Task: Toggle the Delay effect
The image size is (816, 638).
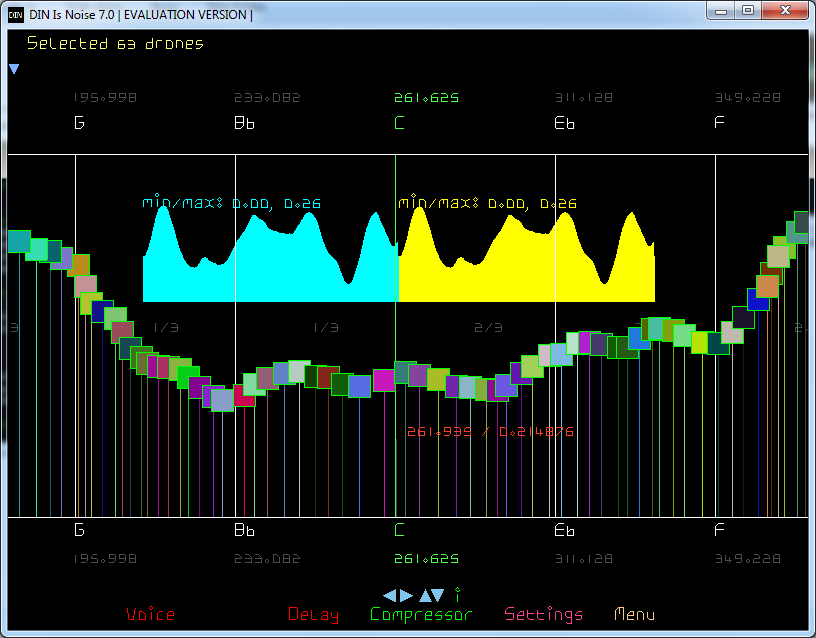Action: [313, 614]
